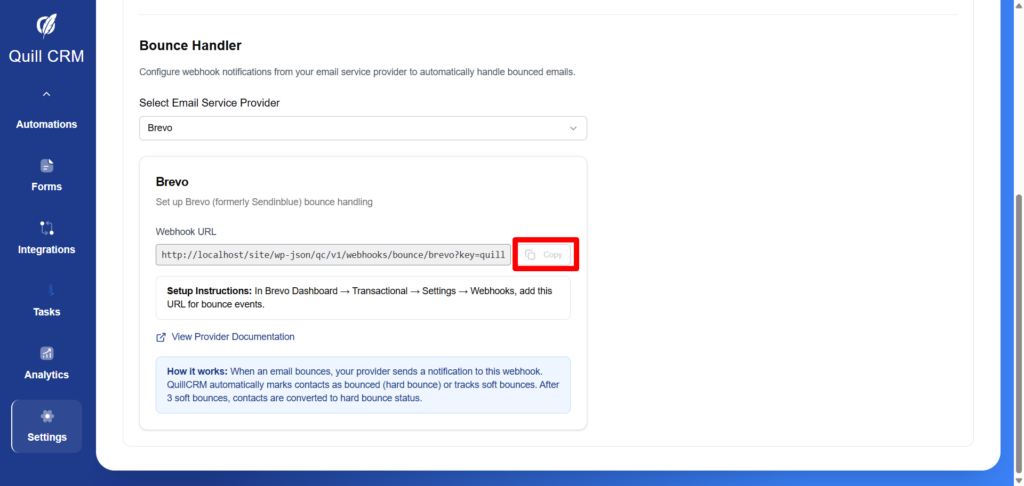Go to the Forms menu label

pos(46,187)
